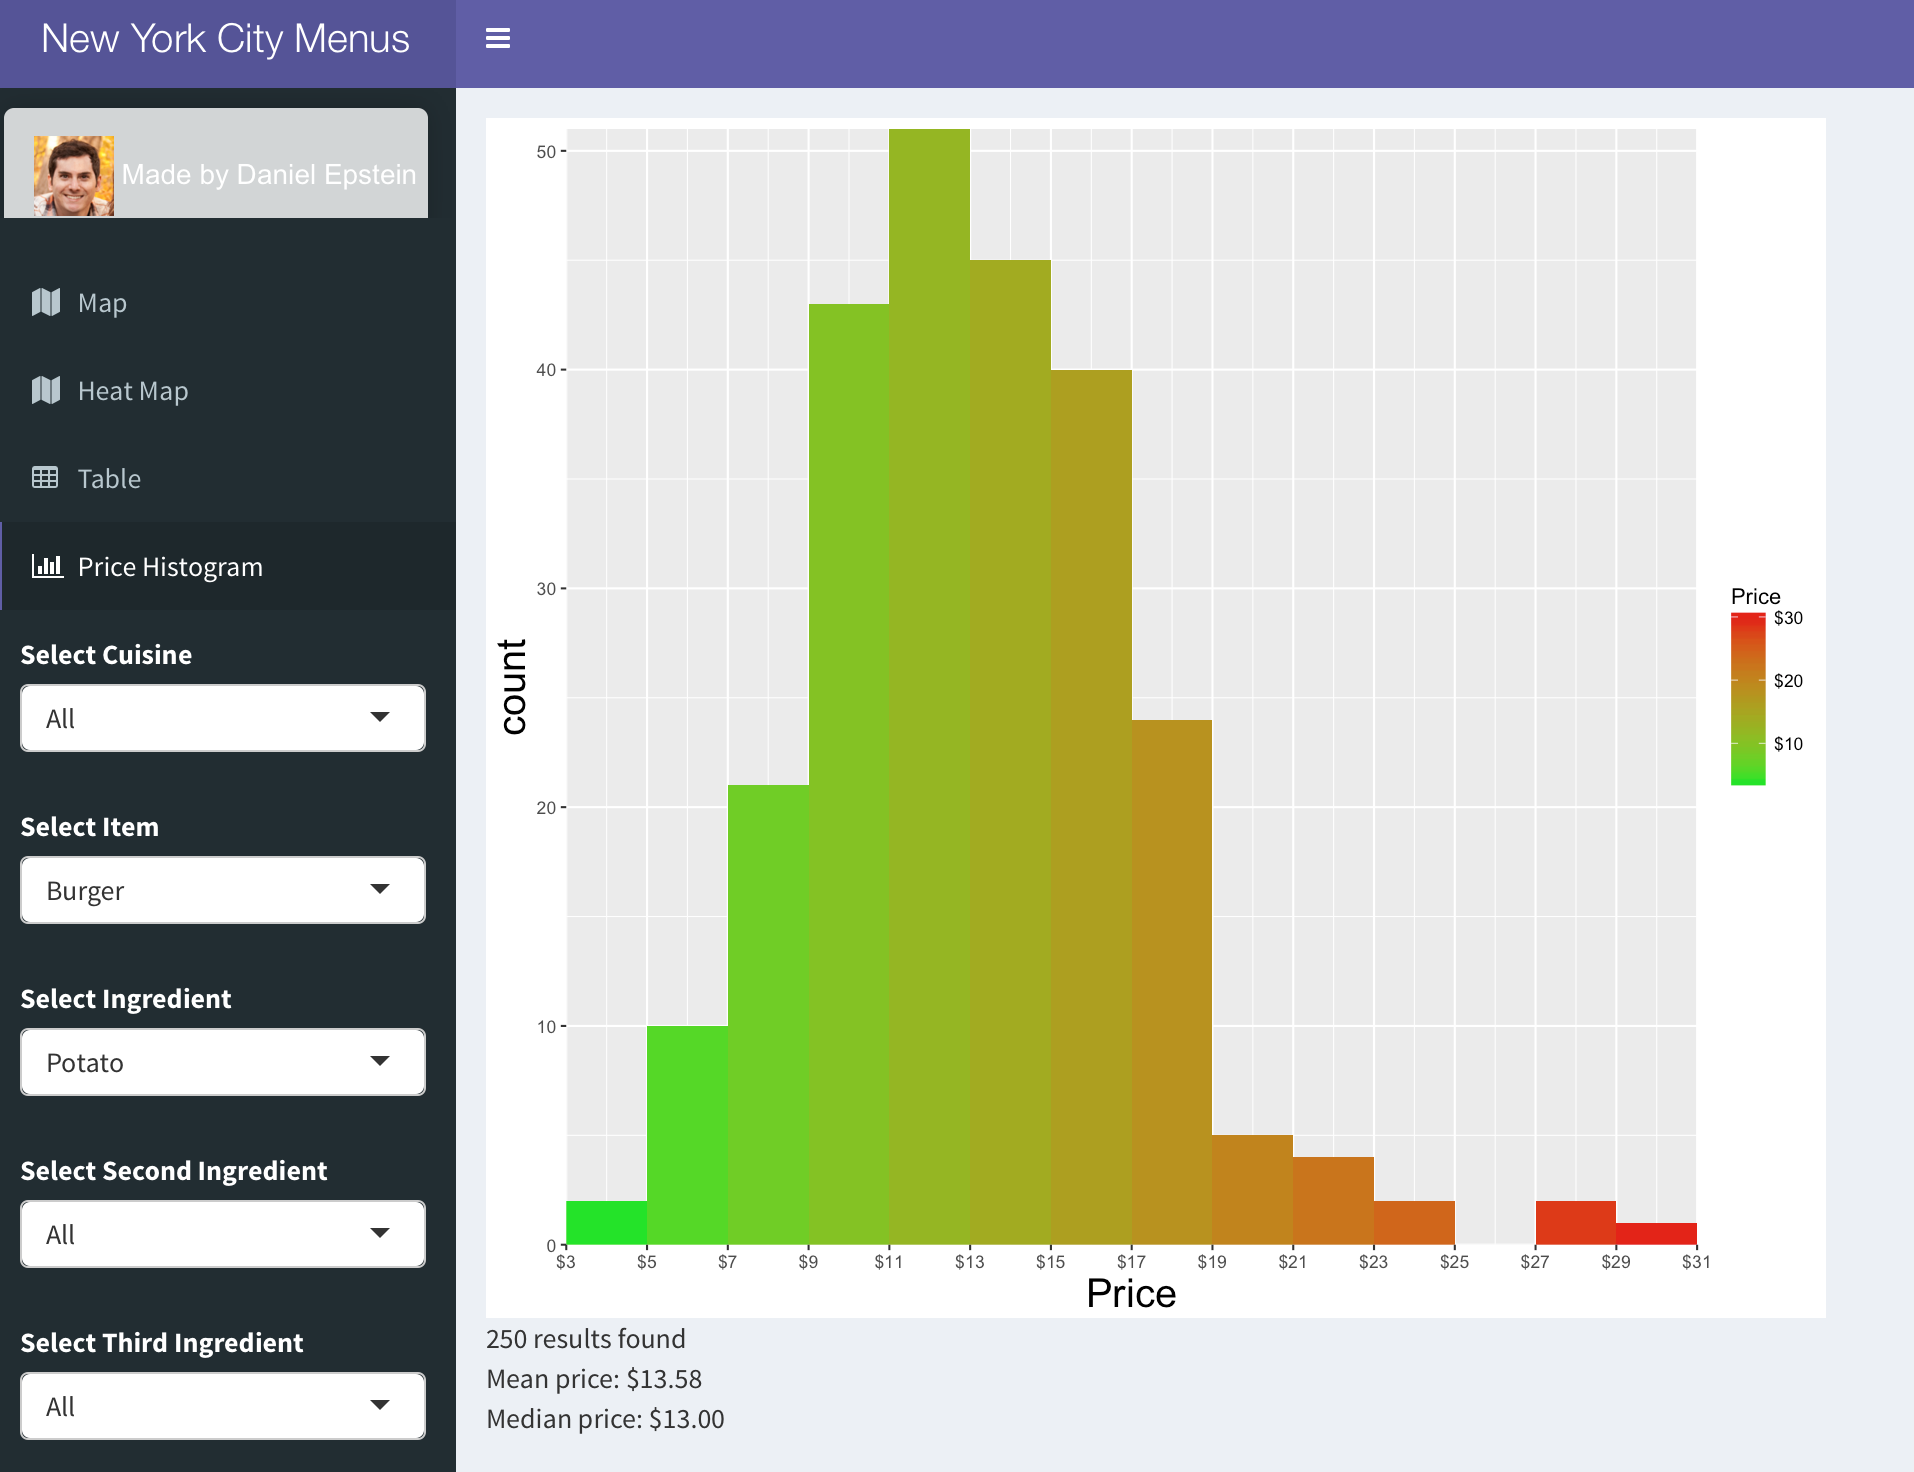Click the red histogram bar at $29-$31
This screenshot has height=1472, width=1914.
pos(1656,1233)
